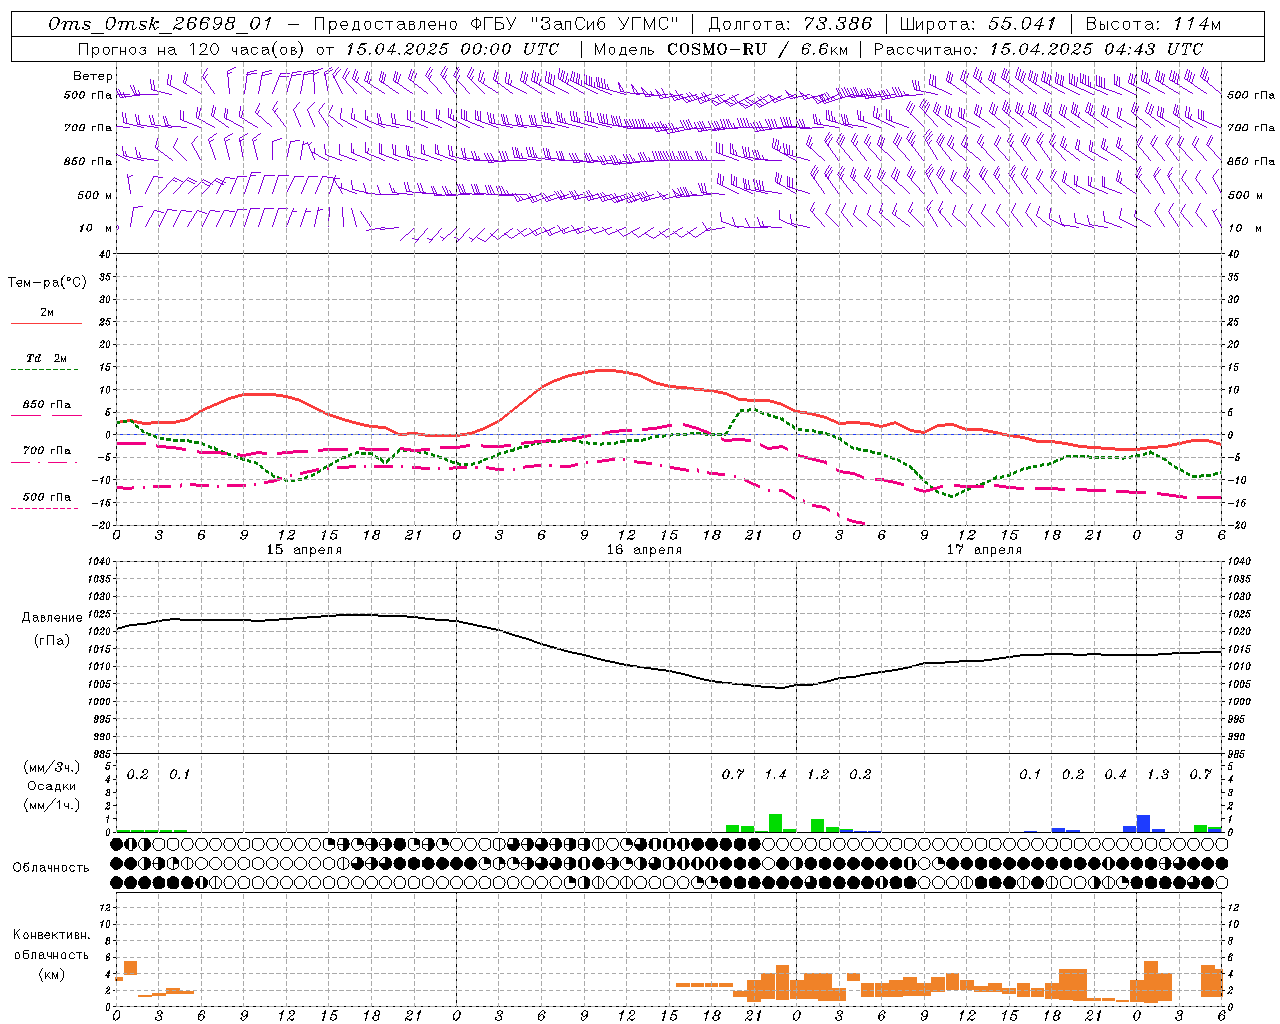Viewport: 1280px width, 1024px height.
Task: Click the Давление pressure panel label
Action: coord(52,618)
